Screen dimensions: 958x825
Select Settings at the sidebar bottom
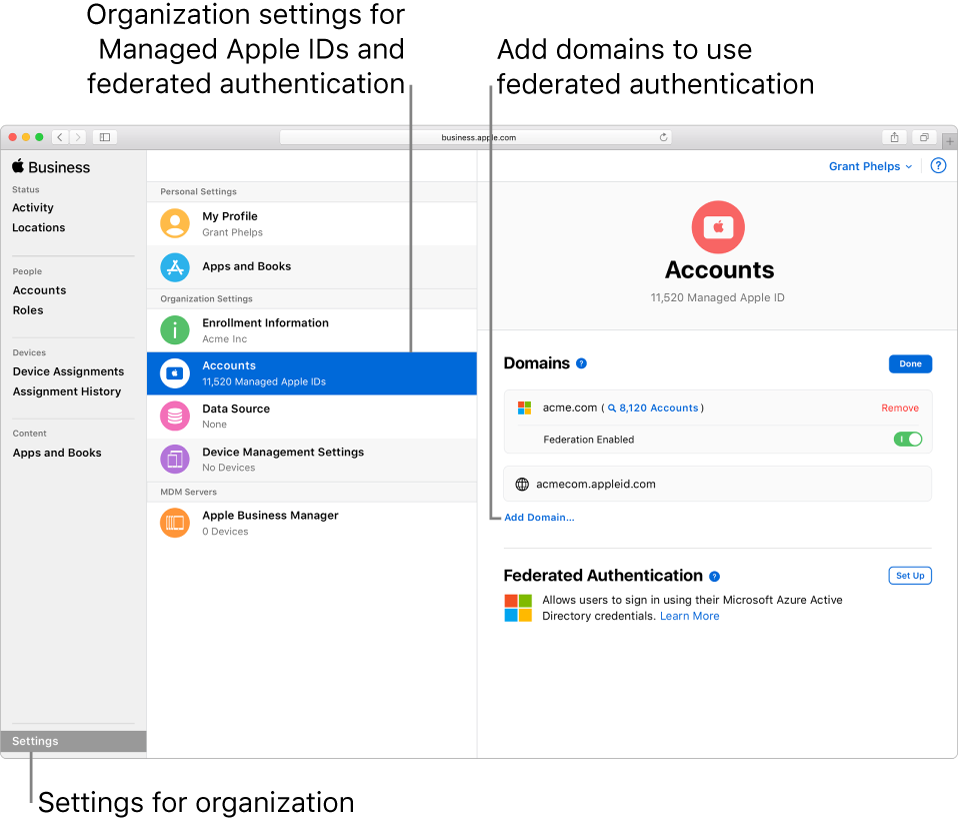[73, 741]
